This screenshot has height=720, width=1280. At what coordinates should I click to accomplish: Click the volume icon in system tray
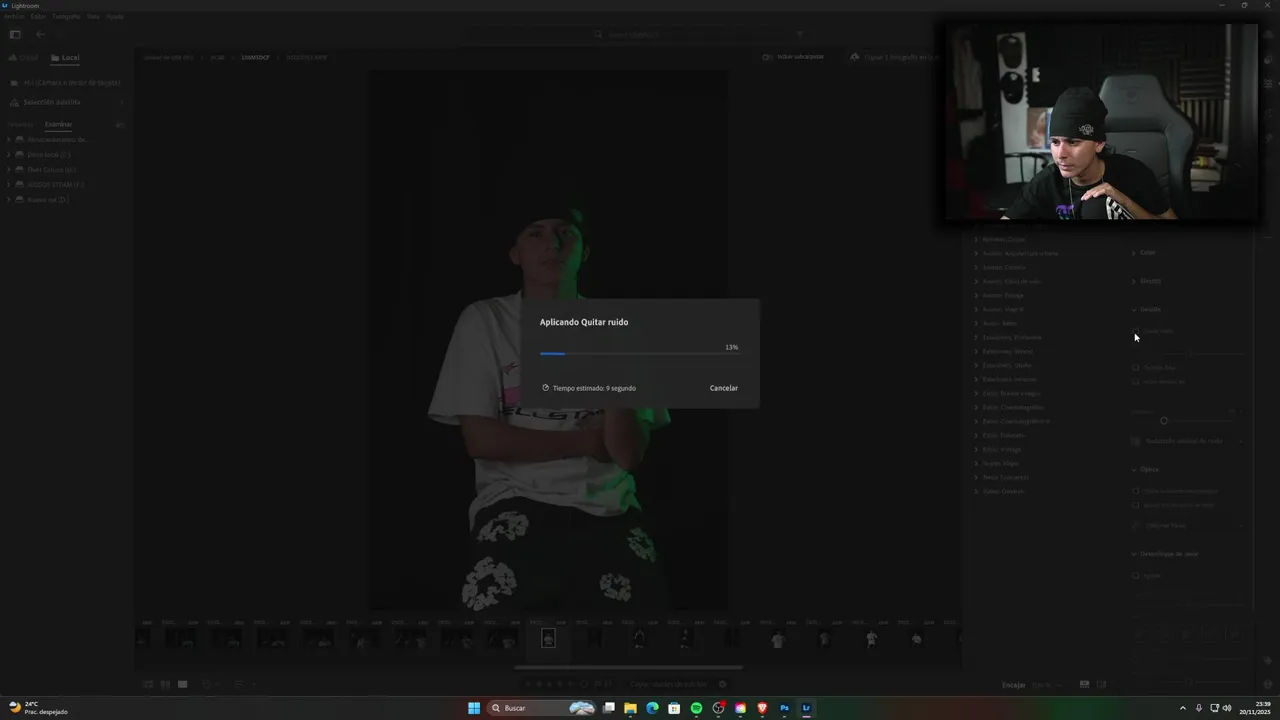(x=1227, y=708)
